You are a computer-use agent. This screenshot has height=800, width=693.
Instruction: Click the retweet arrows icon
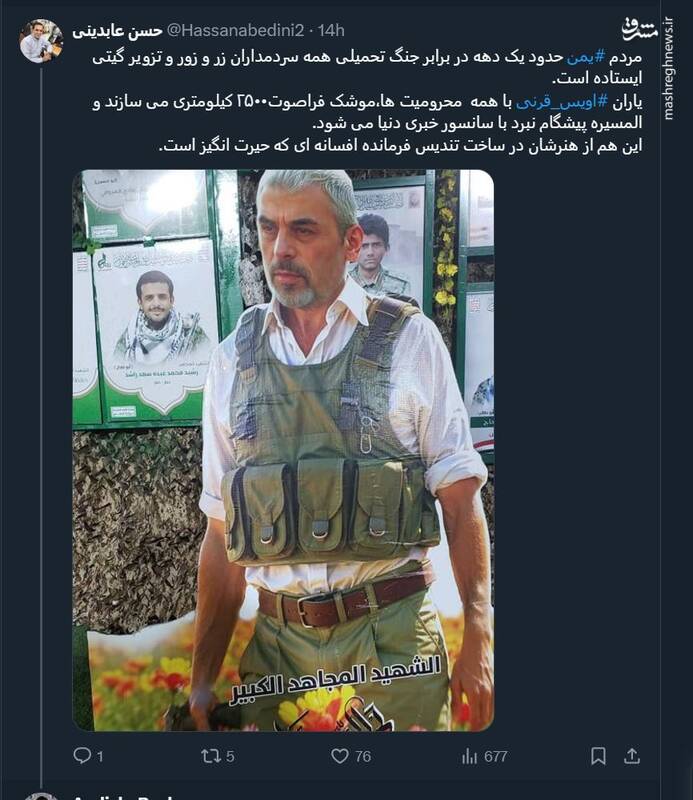tap(210, 756)
